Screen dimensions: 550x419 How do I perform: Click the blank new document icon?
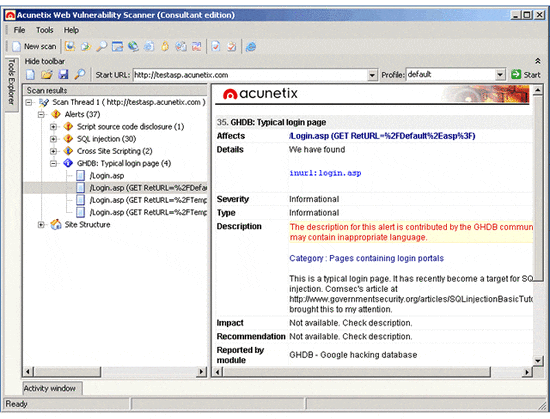click(31, 74)
